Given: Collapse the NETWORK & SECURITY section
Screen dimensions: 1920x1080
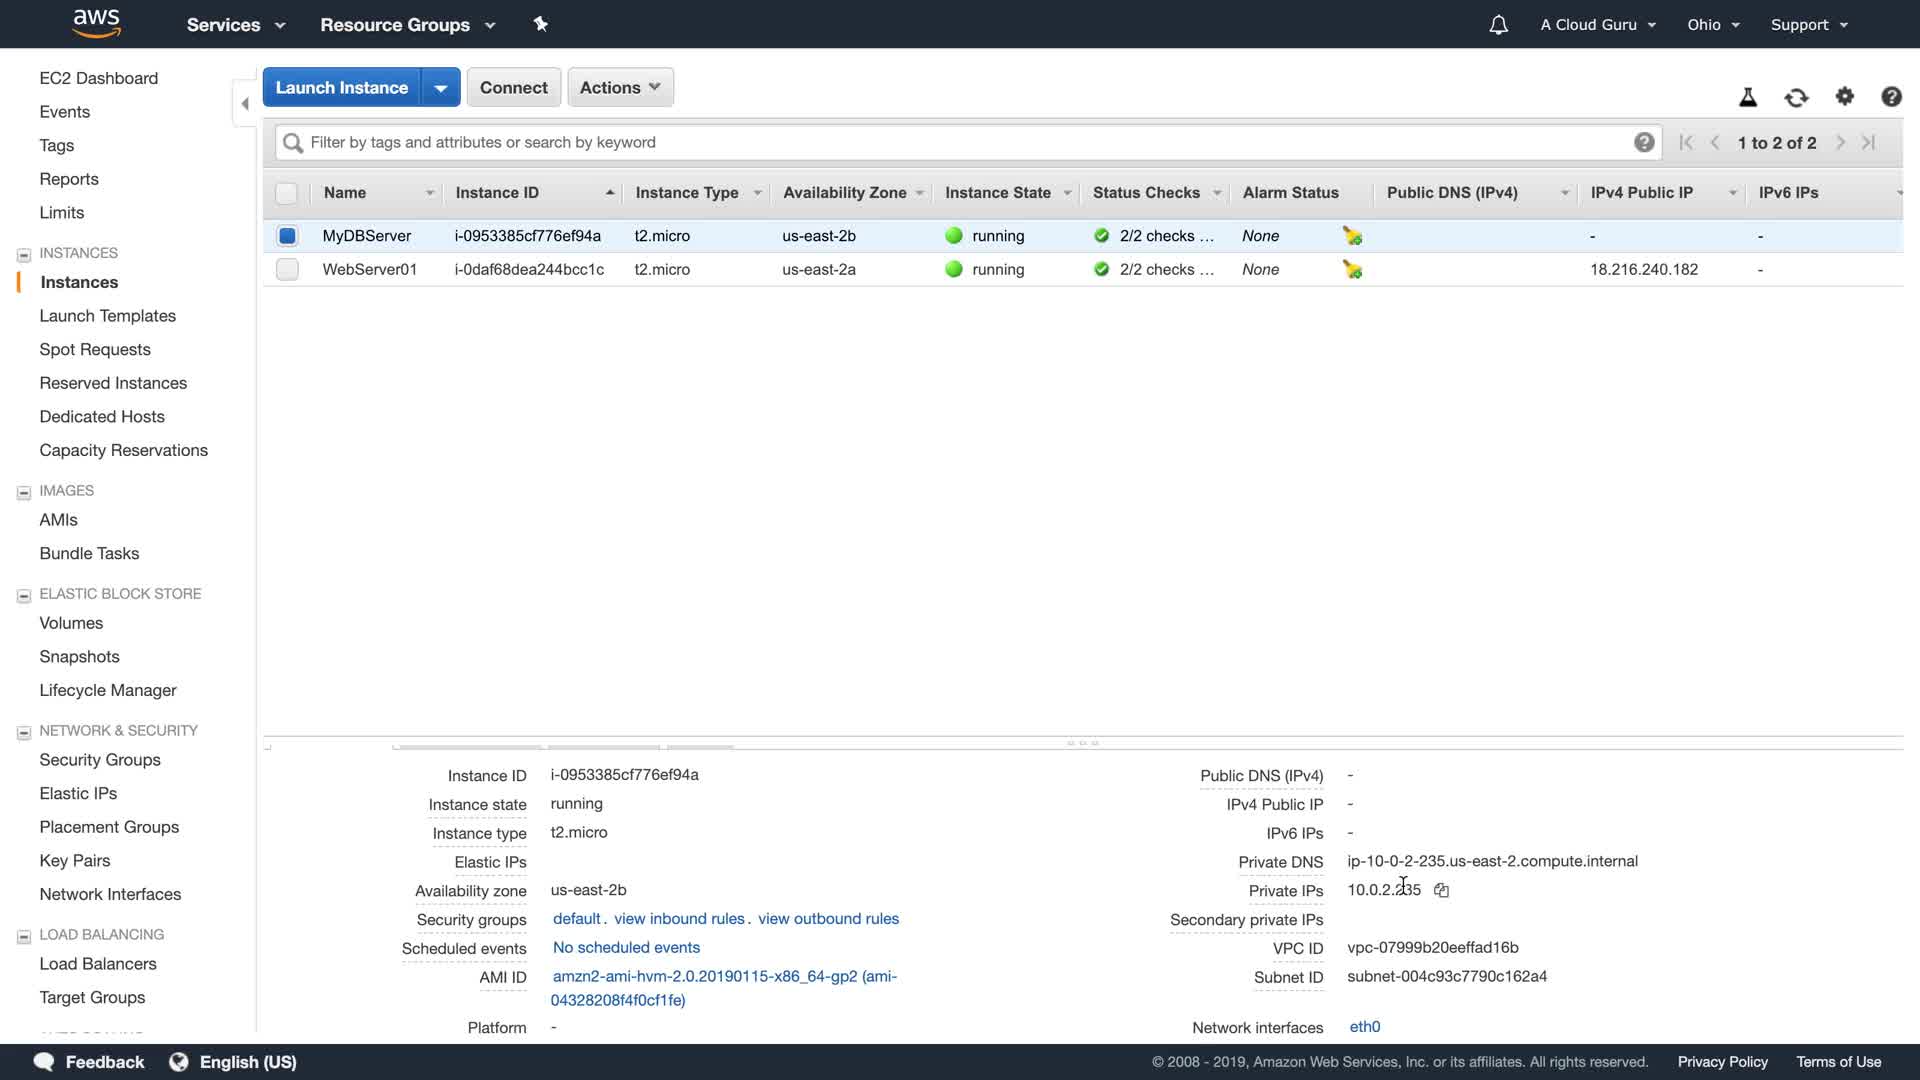Looking at the screenshot, I should pyautogui.click(x=24, y=732).
